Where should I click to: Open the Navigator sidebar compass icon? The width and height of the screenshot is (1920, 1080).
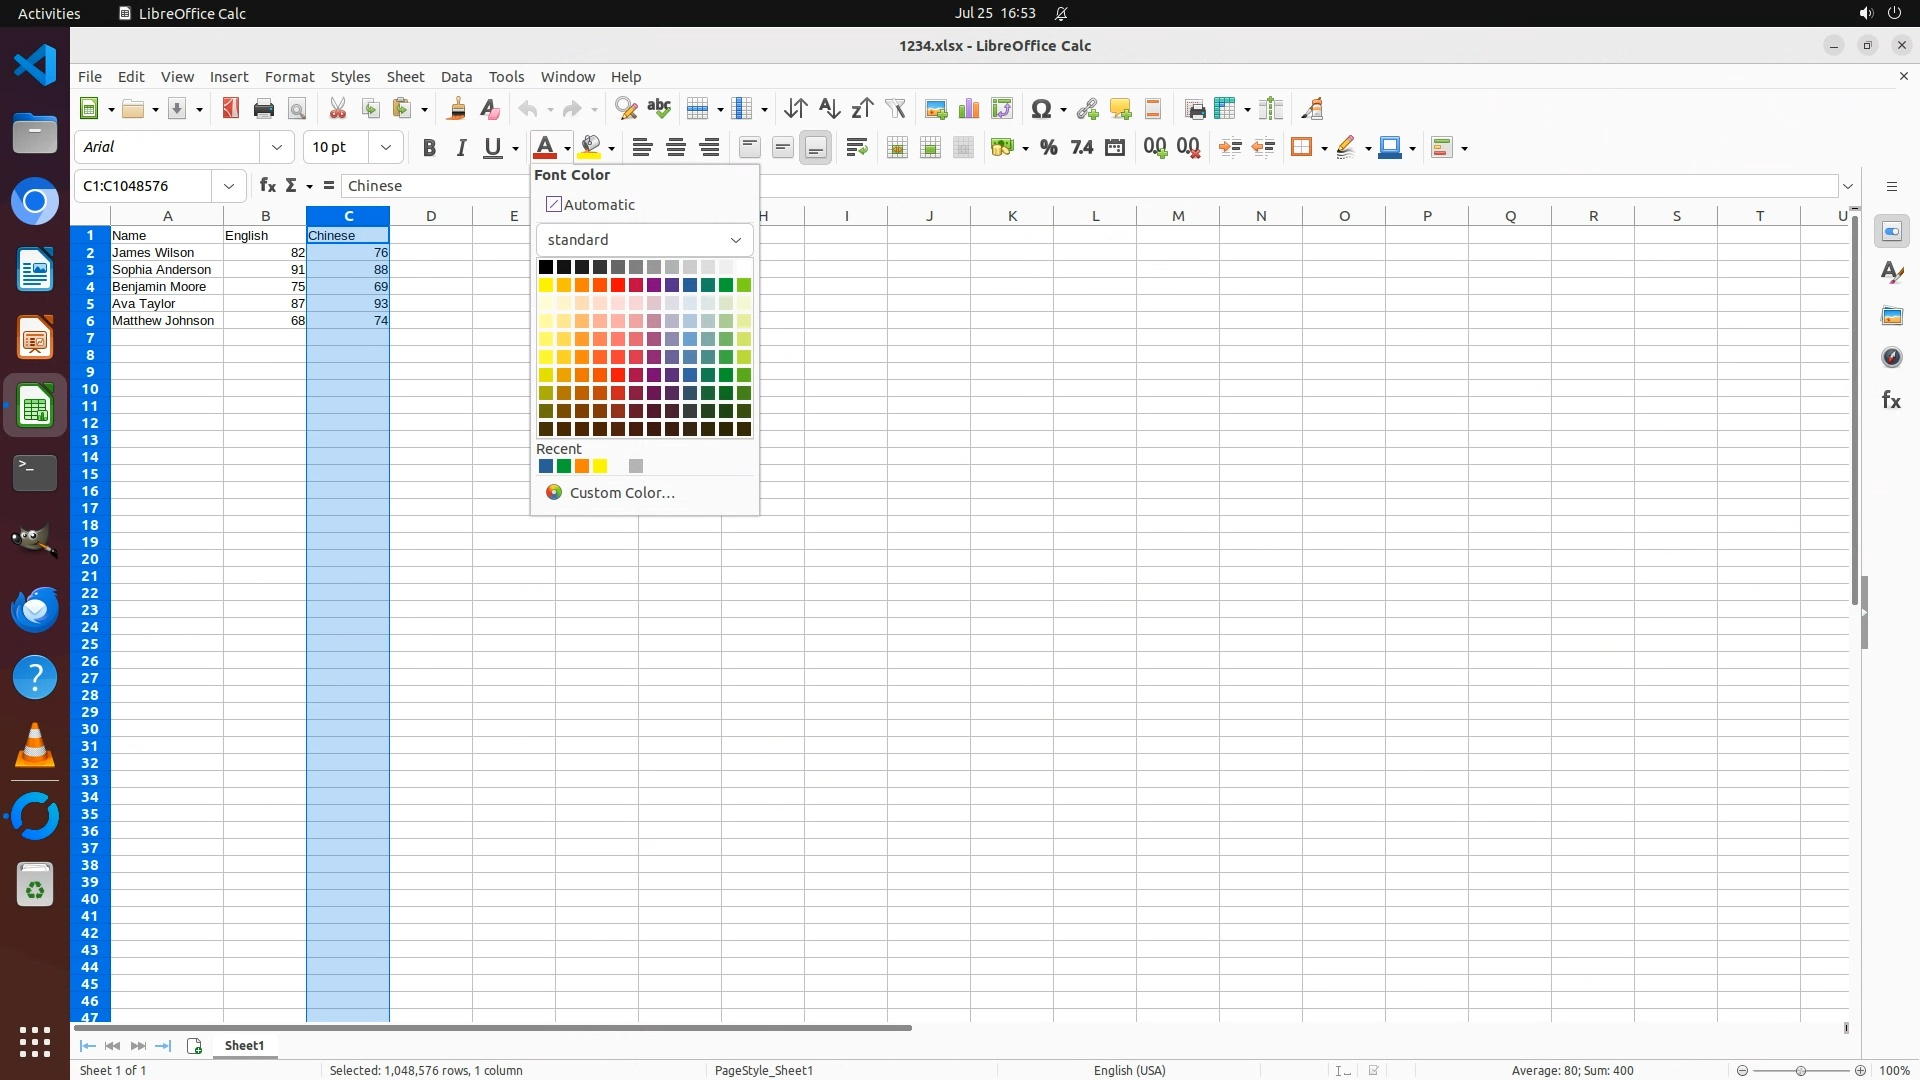(1891, 358)
